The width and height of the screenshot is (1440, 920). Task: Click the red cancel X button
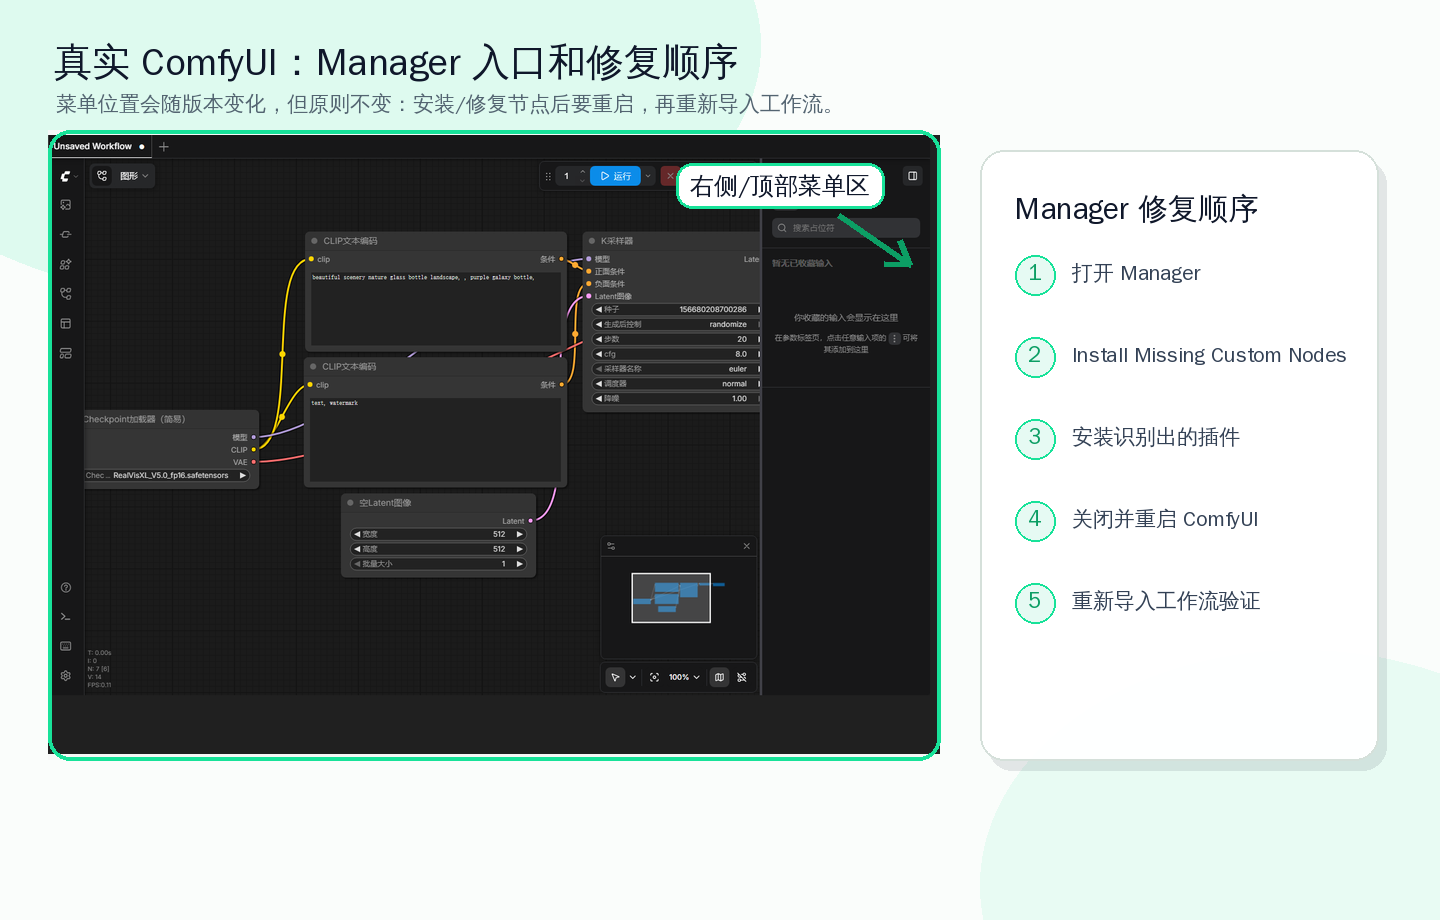point(670,176)
